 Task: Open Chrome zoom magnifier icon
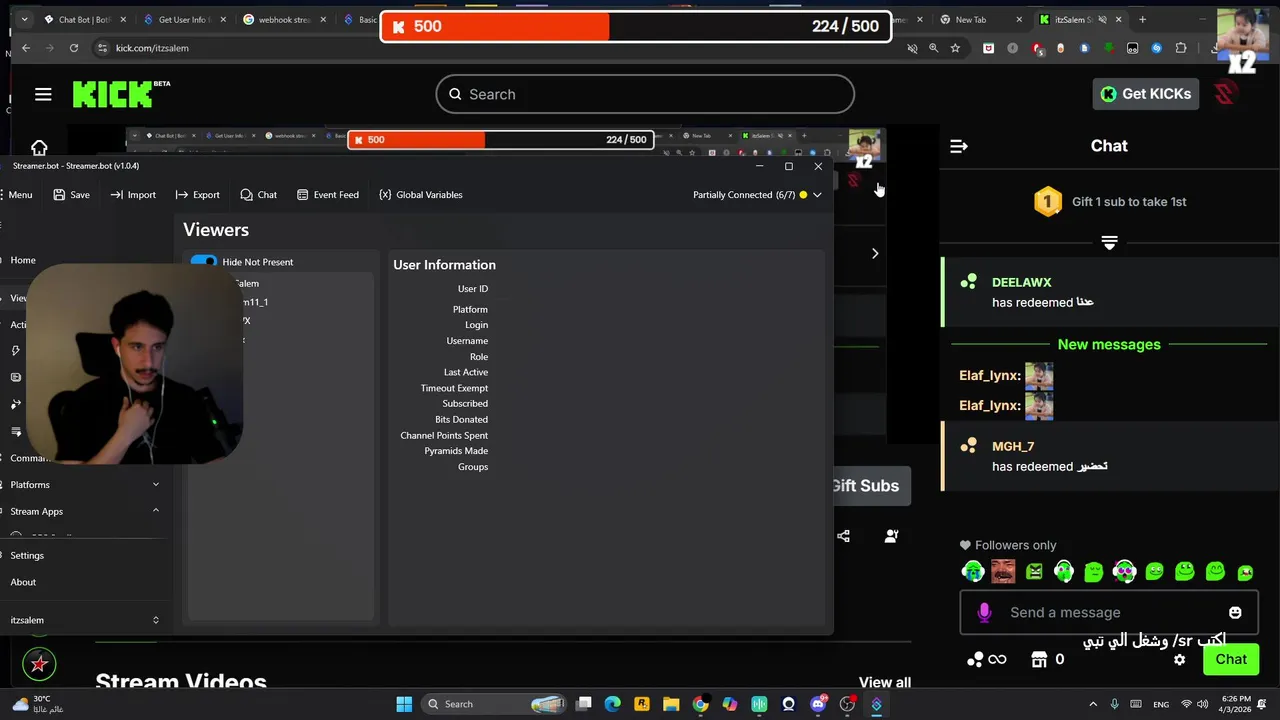[x=933, y=48]
